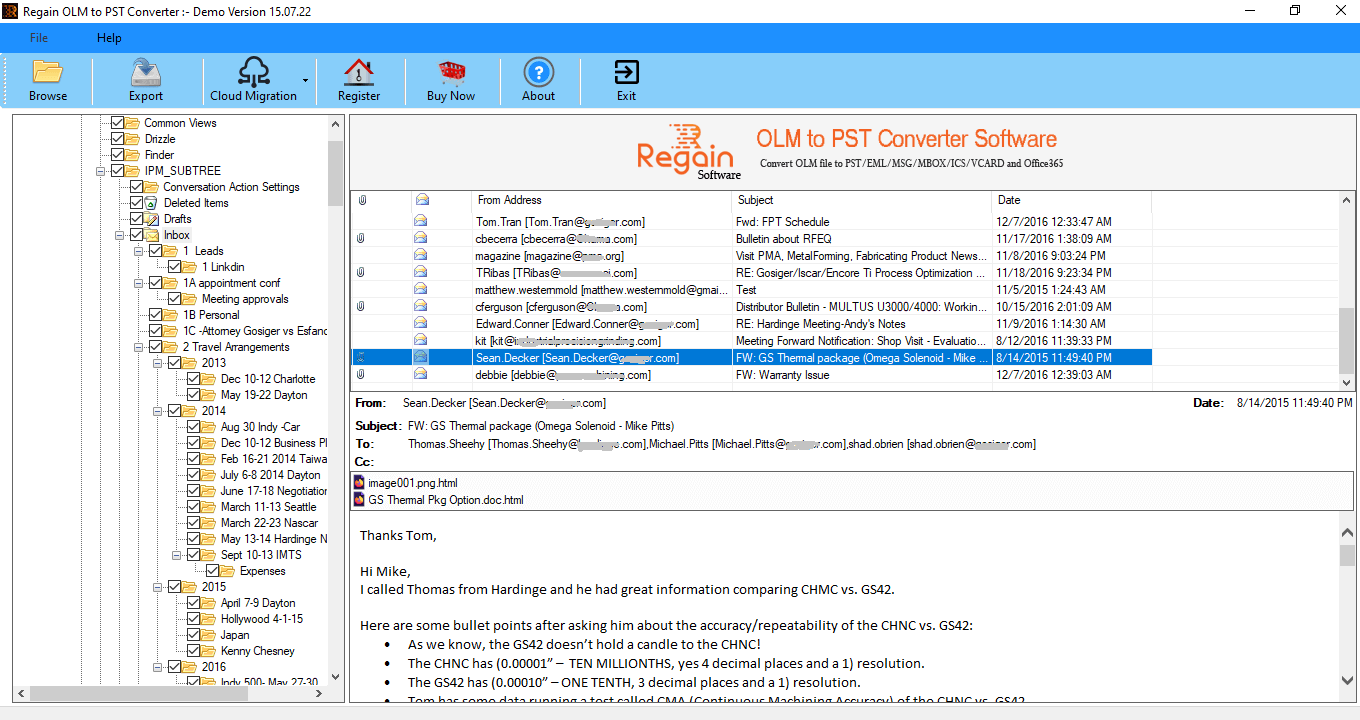Viewport: 1360px width, 720px height.
Task: Click the Exit toolbar icon
Action: 626,80
